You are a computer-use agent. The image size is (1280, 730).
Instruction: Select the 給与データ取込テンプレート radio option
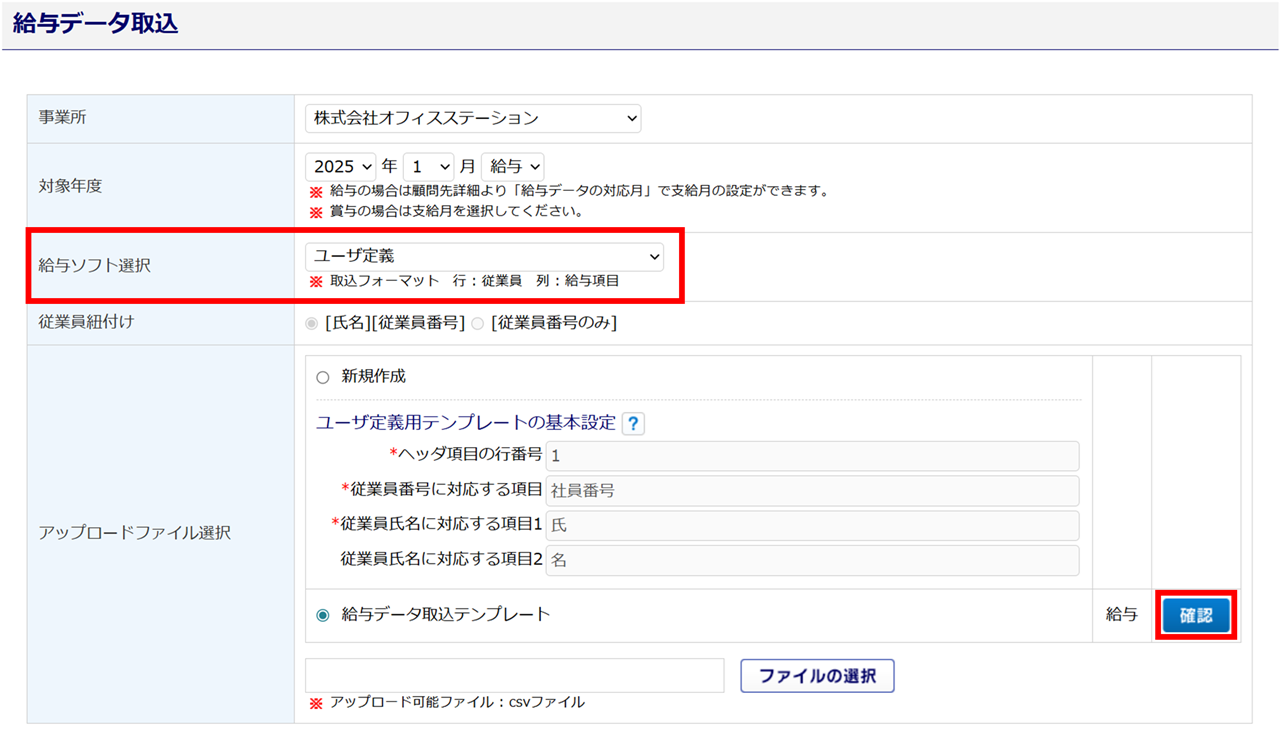click(322, 615)
